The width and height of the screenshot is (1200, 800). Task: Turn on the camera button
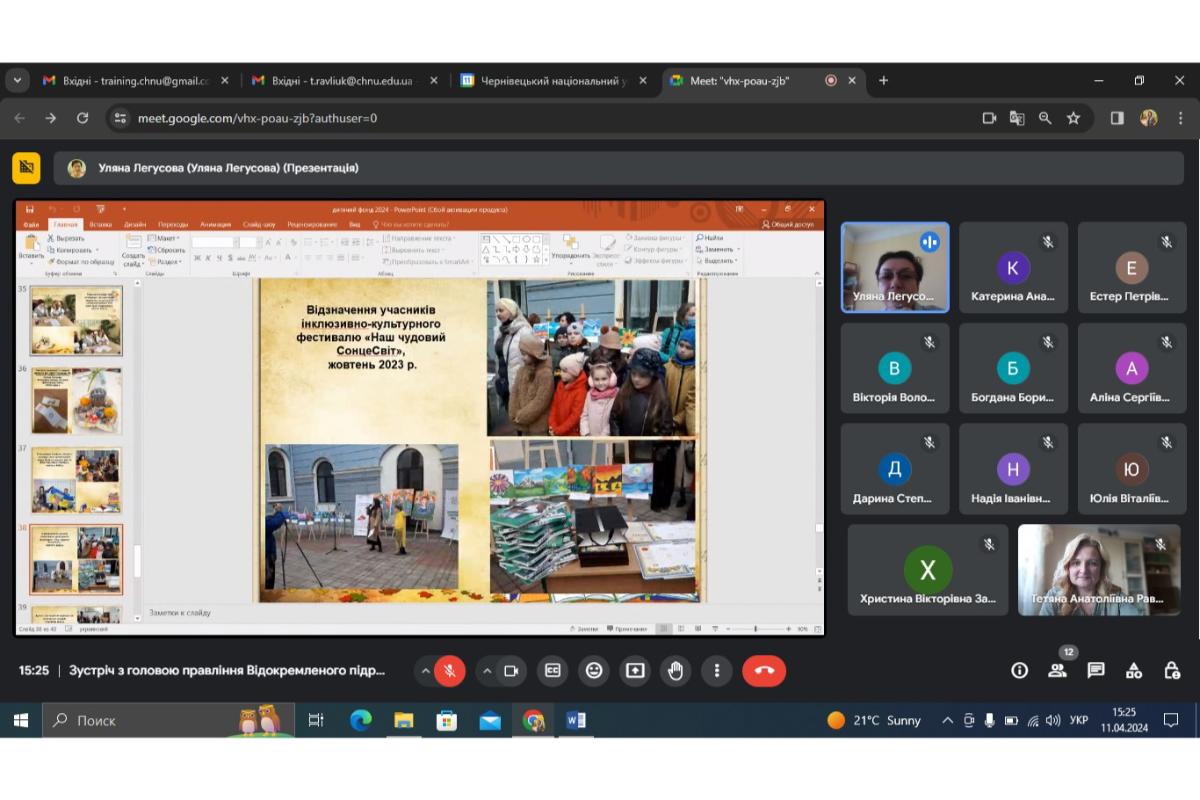click(511, 671)
